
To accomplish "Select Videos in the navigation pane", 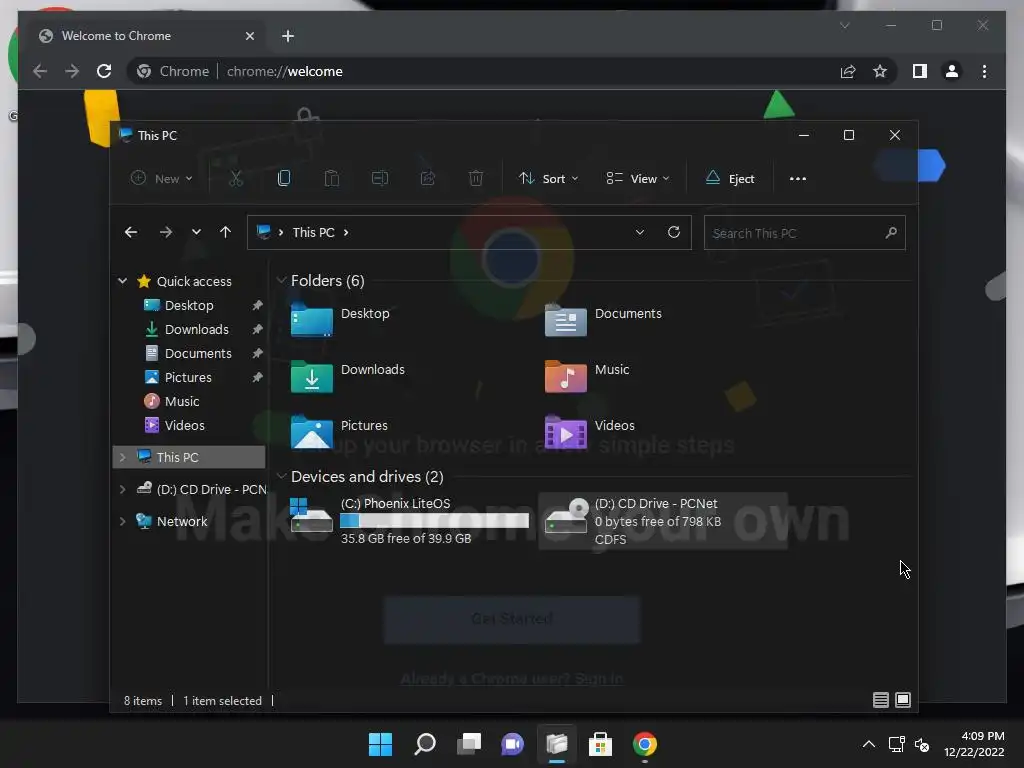I will [184, 425].
